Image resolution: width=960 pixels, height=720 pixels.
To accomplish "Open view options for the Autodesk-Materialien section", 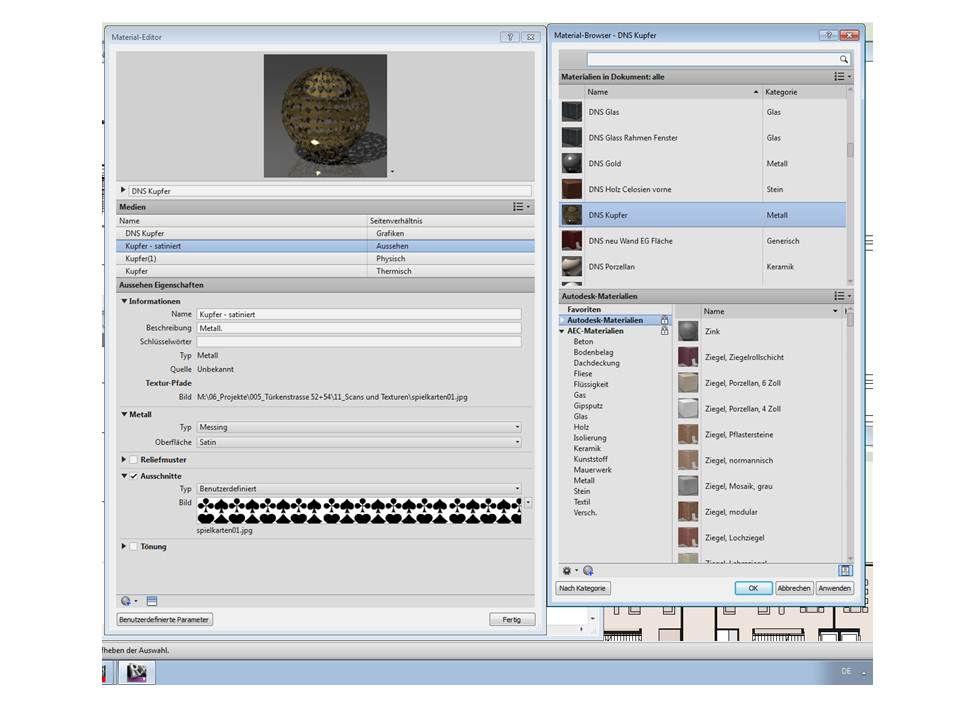I will (x=842, y=296).
